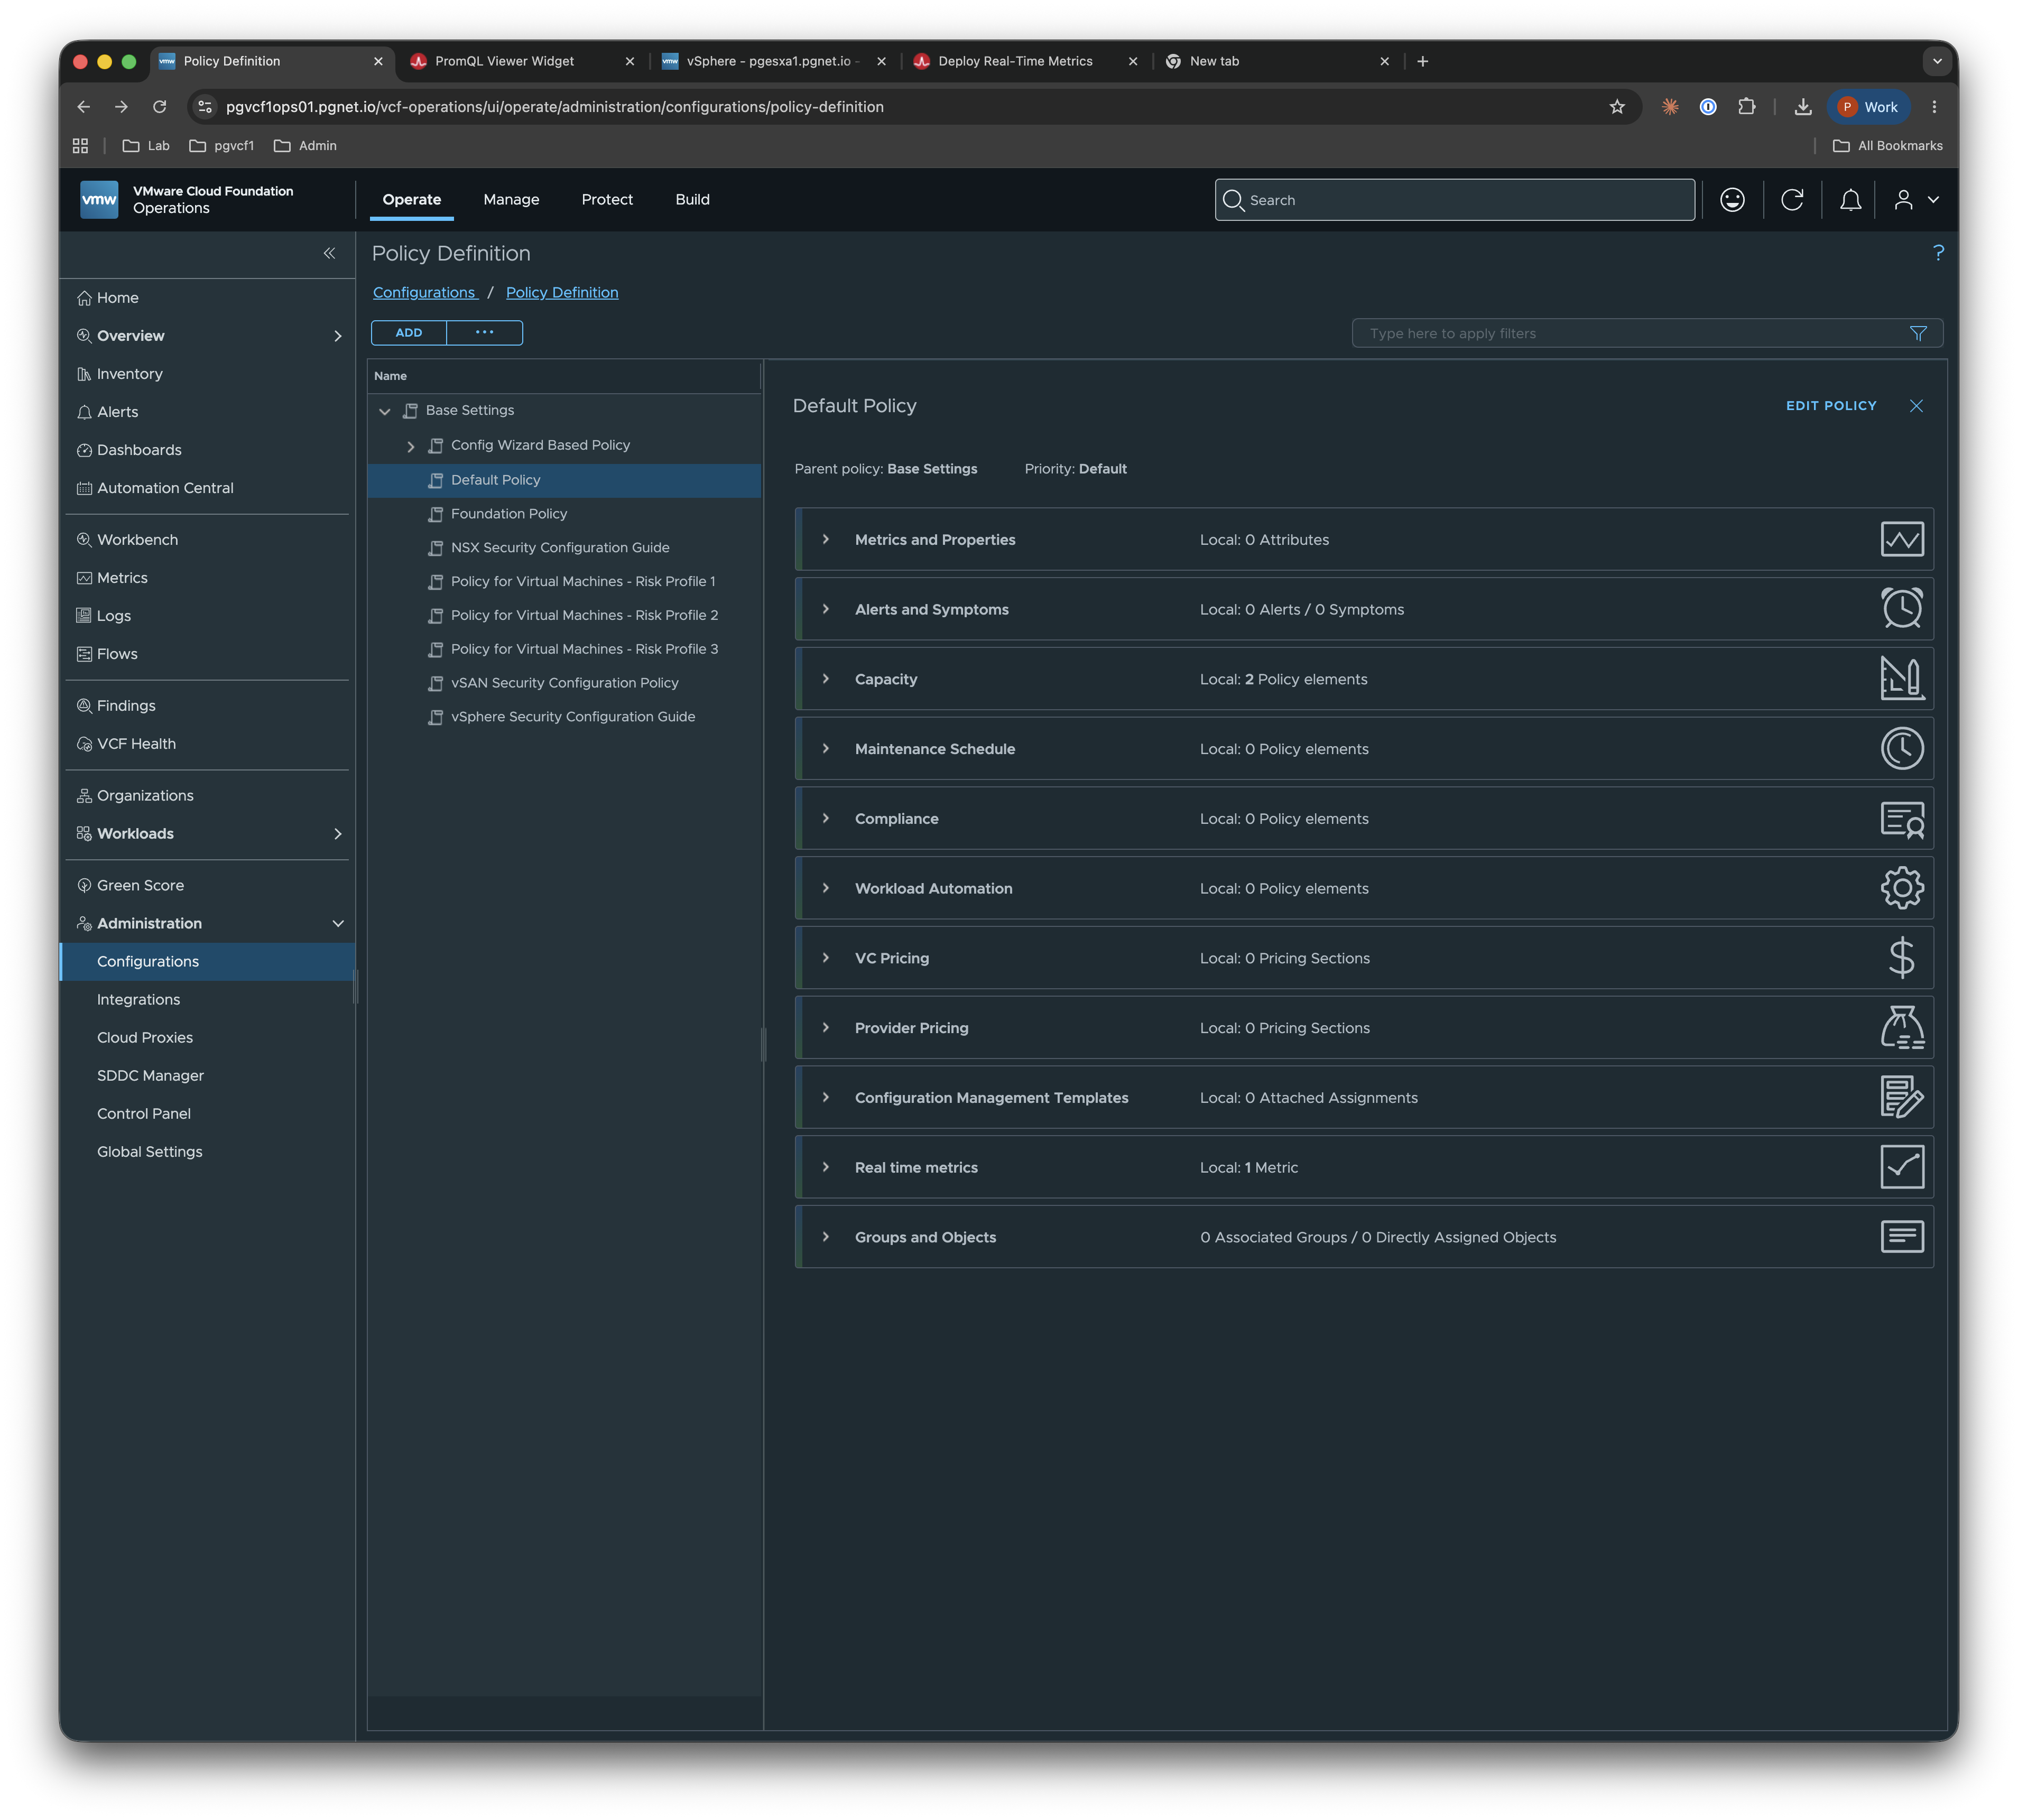Click the Alerts and Symptoms alarm icon

[1902, 608]
